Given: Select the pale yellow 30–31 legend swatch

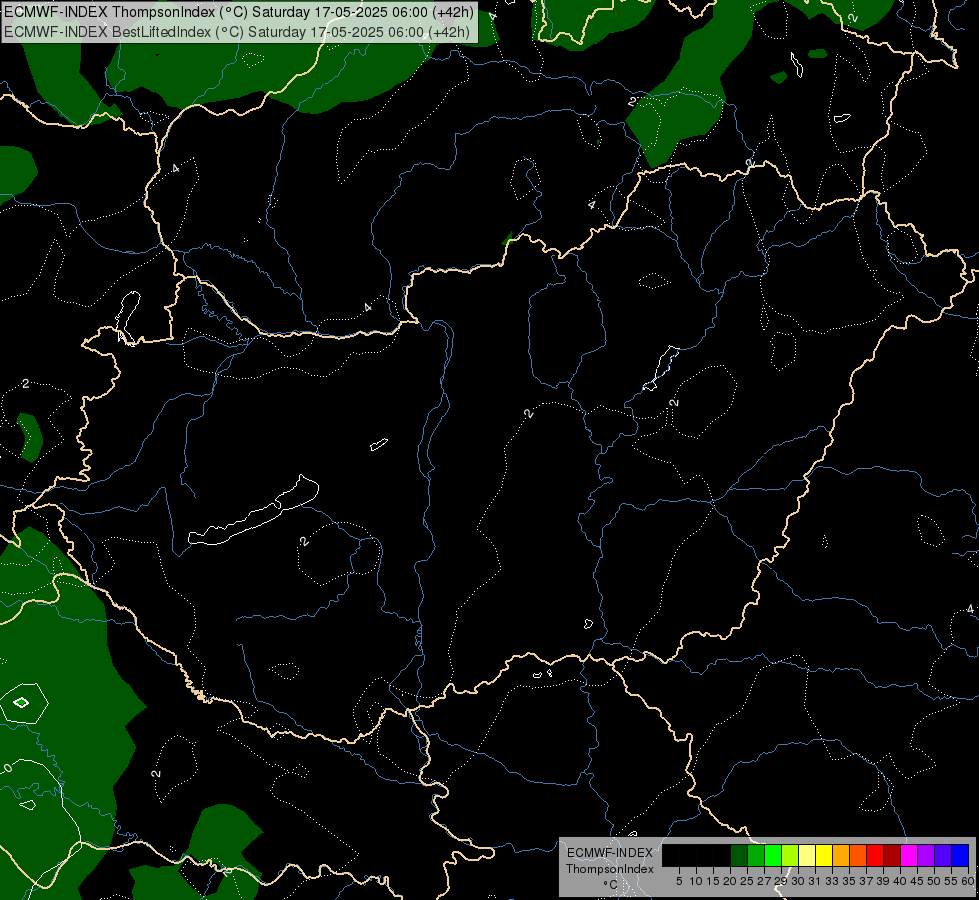Looking at the screenshot, I should pyautogui.click(x=807, y=855).
